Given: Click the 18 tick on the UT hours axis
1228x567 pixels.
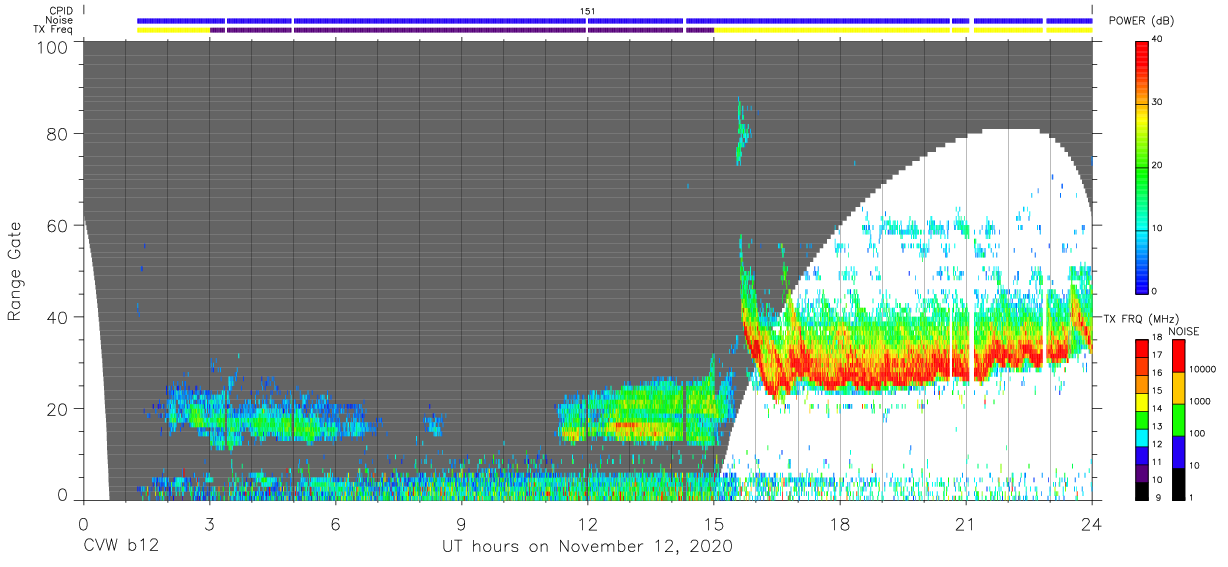Looking at the screenshot, I should coord(840,523).
